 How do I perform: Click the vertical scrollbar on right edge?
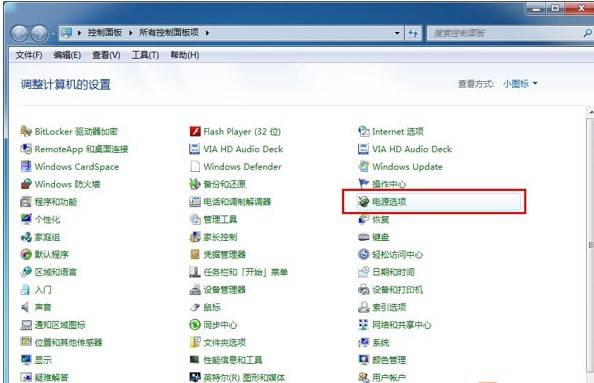pos(591,244)
